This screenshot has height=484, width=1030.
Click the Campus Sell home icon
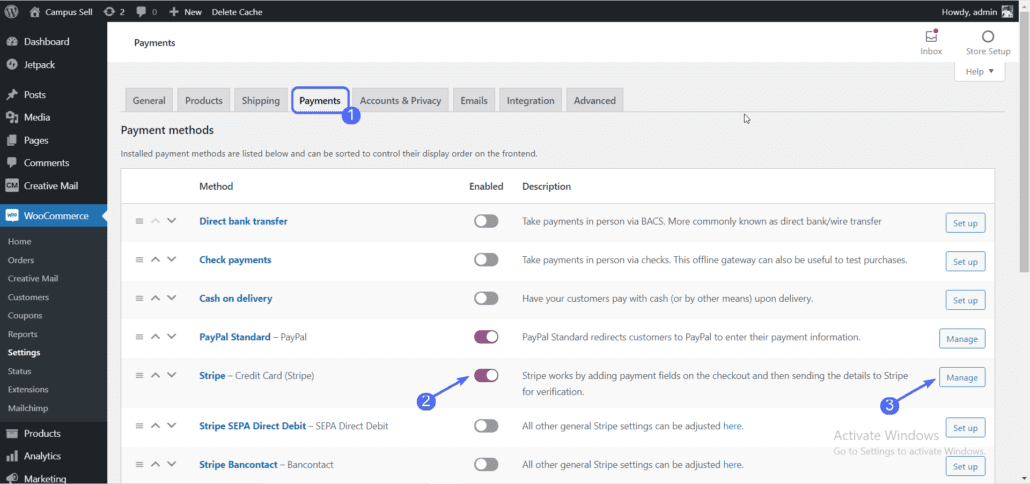(35, 11)
